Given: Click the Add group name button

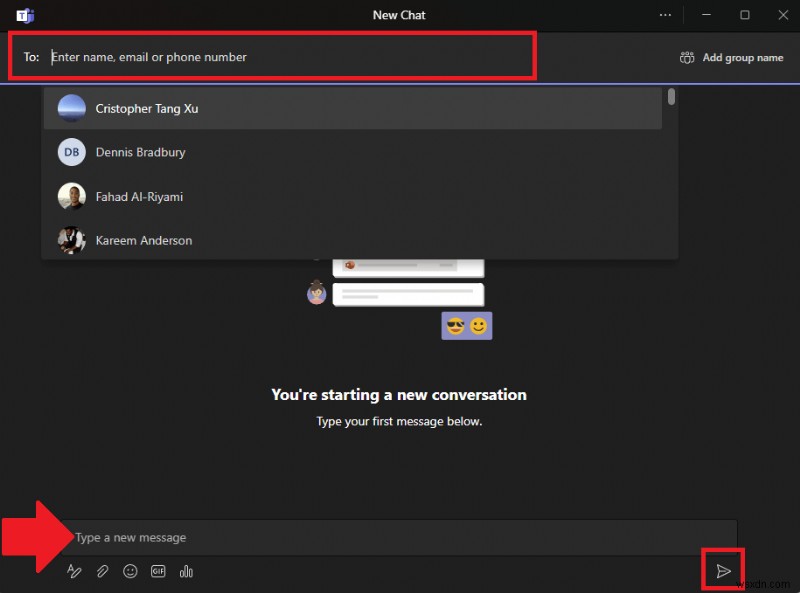Looking at the screenshot, I should coord(741,57).
